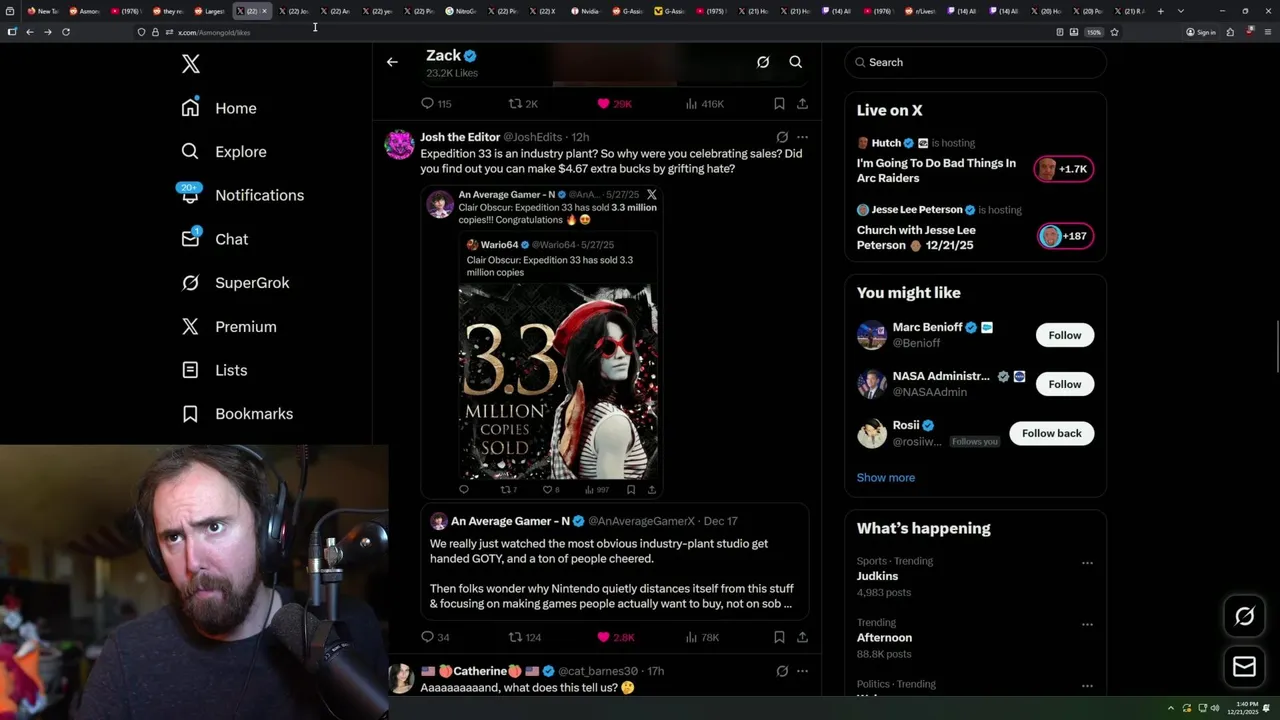Share the top post with 29K likes

802,104
